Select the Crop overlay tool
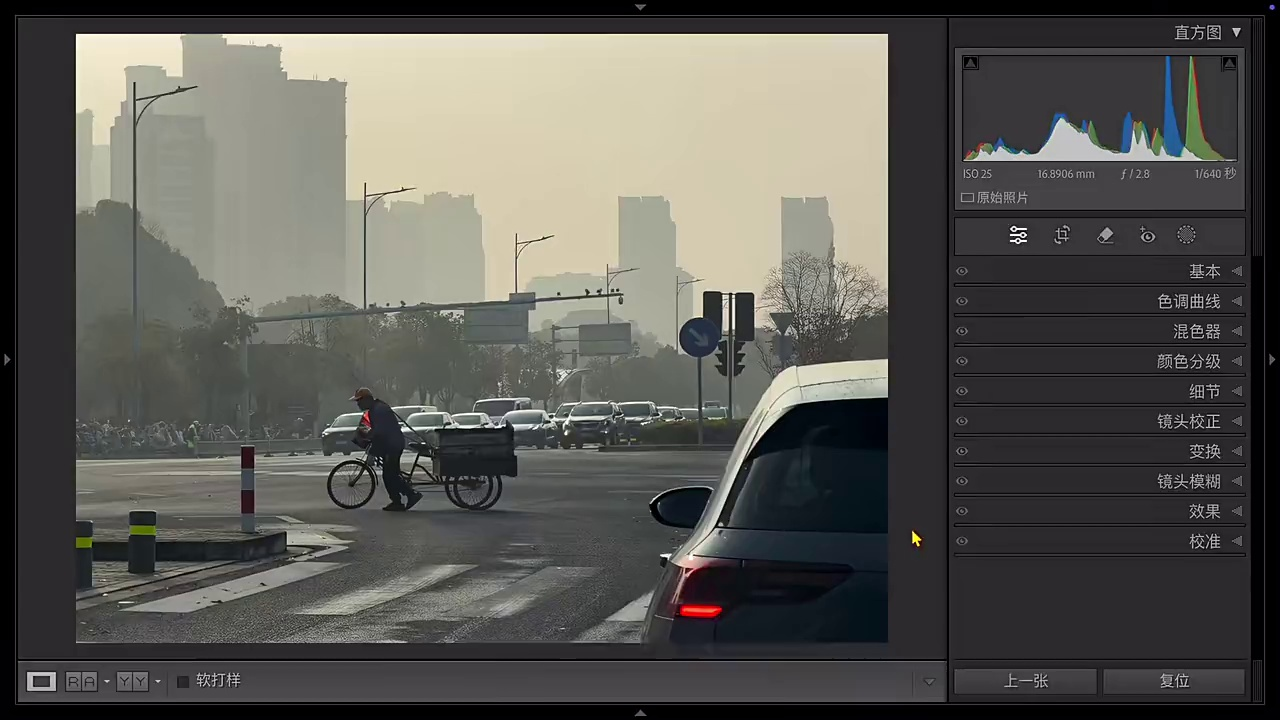The image size is (1280, 720). pyautogui.click(x=1062, y=235)
